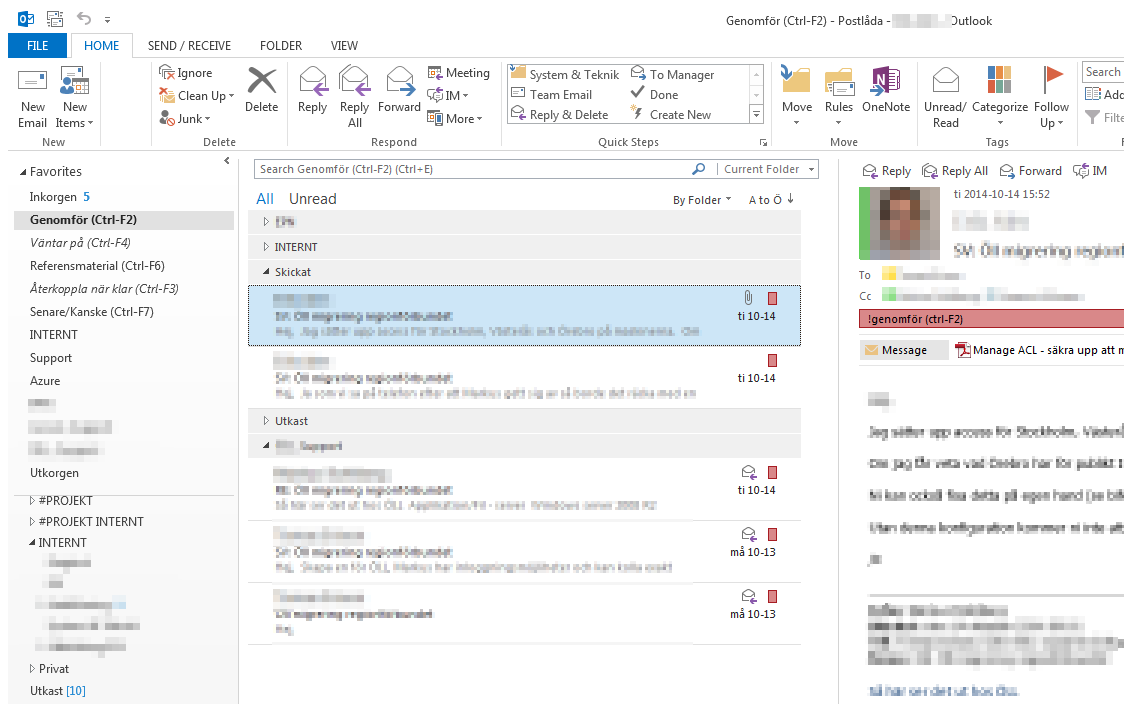Click the New Email icon

(32, 83)
